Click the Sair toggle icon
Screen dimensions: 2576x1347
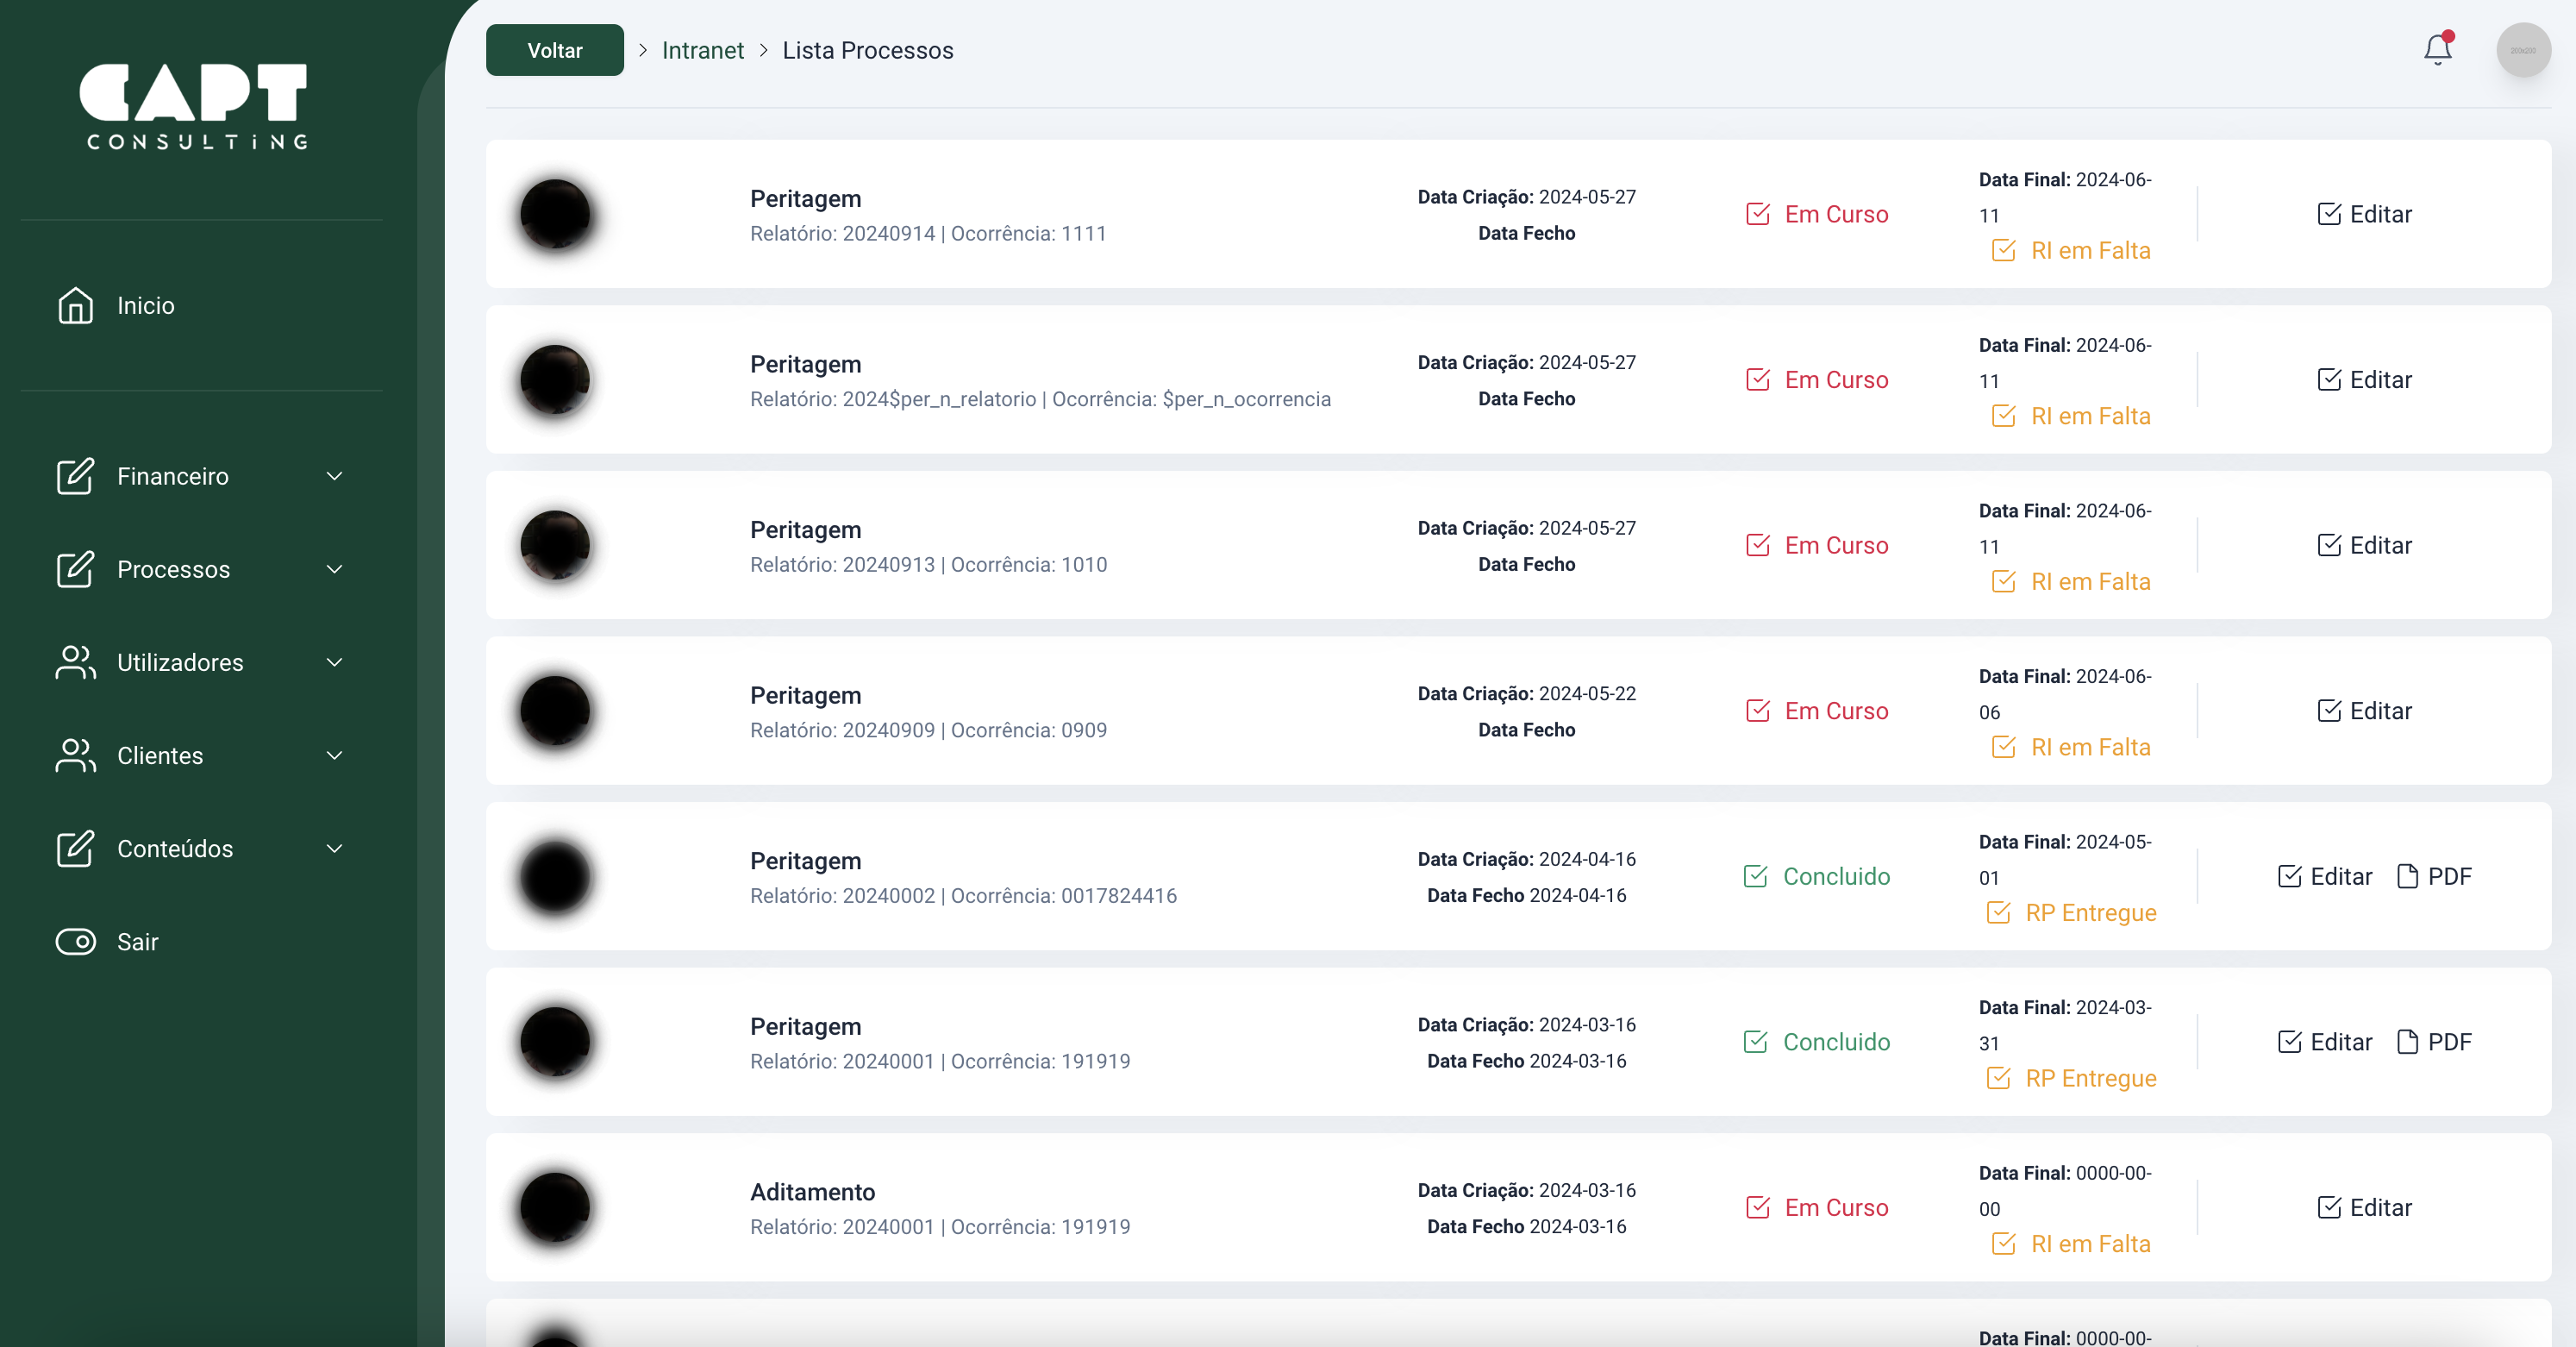pos(75,942)
